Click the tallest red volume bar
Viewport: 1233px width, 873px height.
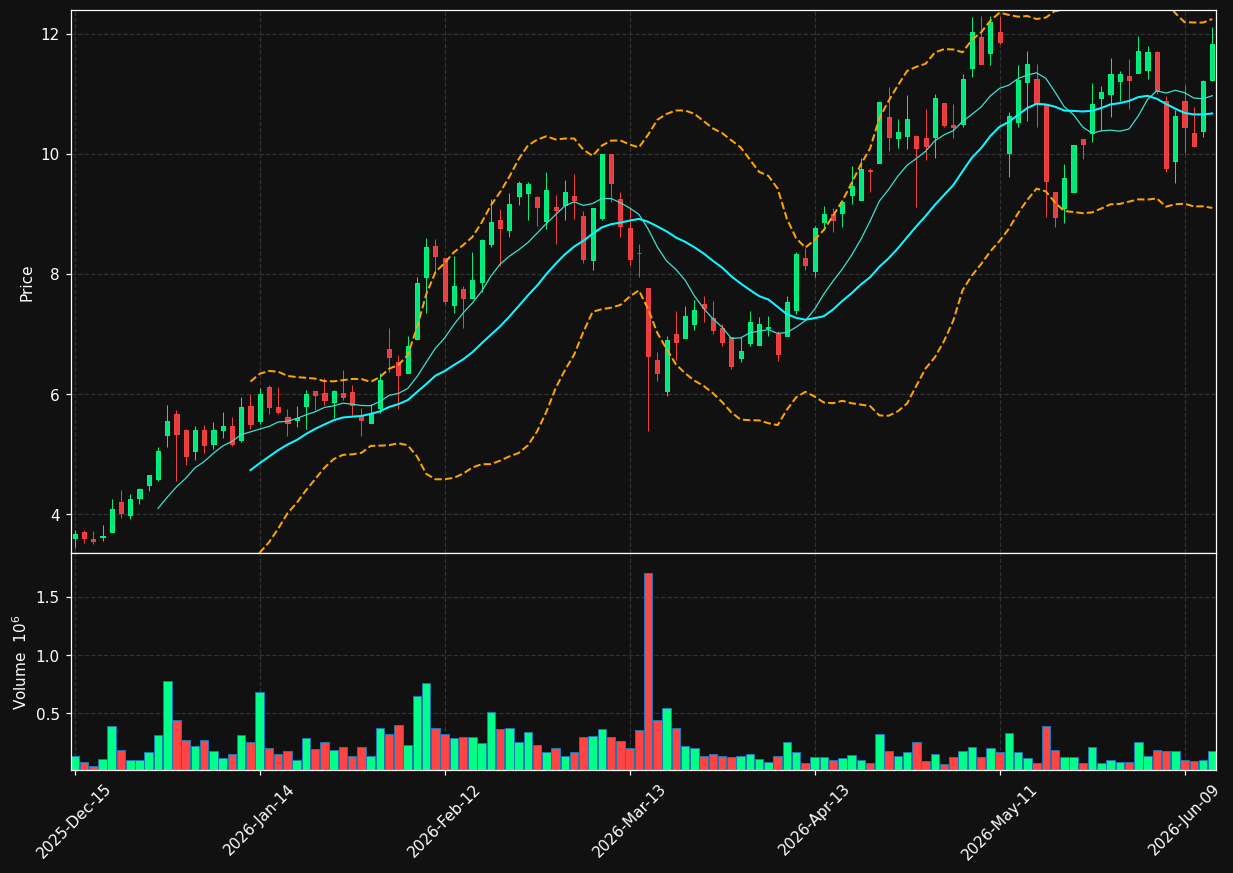[x=648, y=671]
